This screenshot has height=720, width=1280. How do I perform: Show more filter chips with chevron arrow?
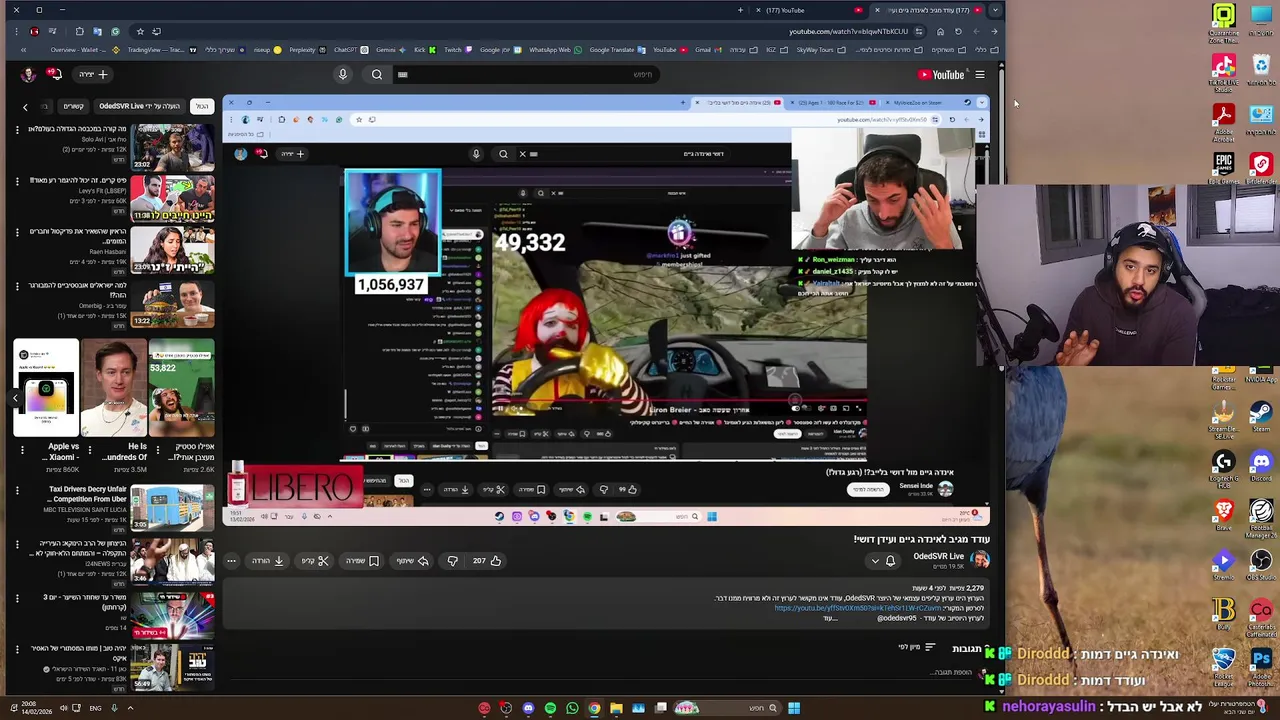25,107
